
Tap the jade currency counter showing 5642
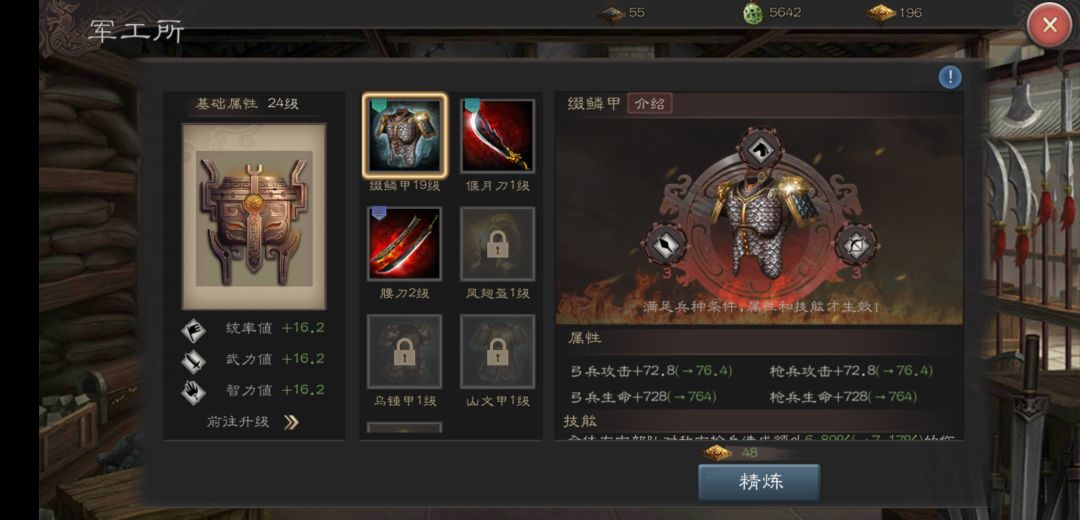(772, 12)
